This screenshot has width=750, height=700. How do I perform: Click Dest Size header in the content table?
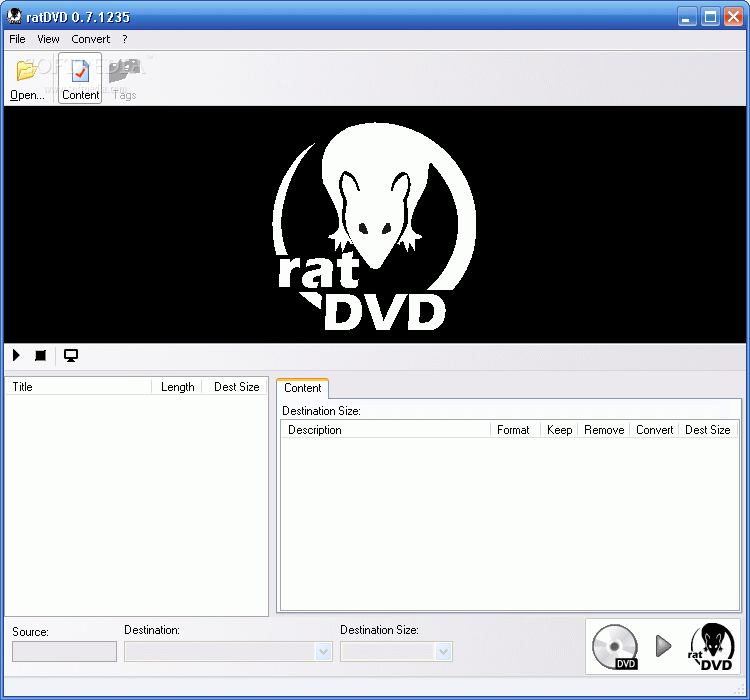(708, 430)
